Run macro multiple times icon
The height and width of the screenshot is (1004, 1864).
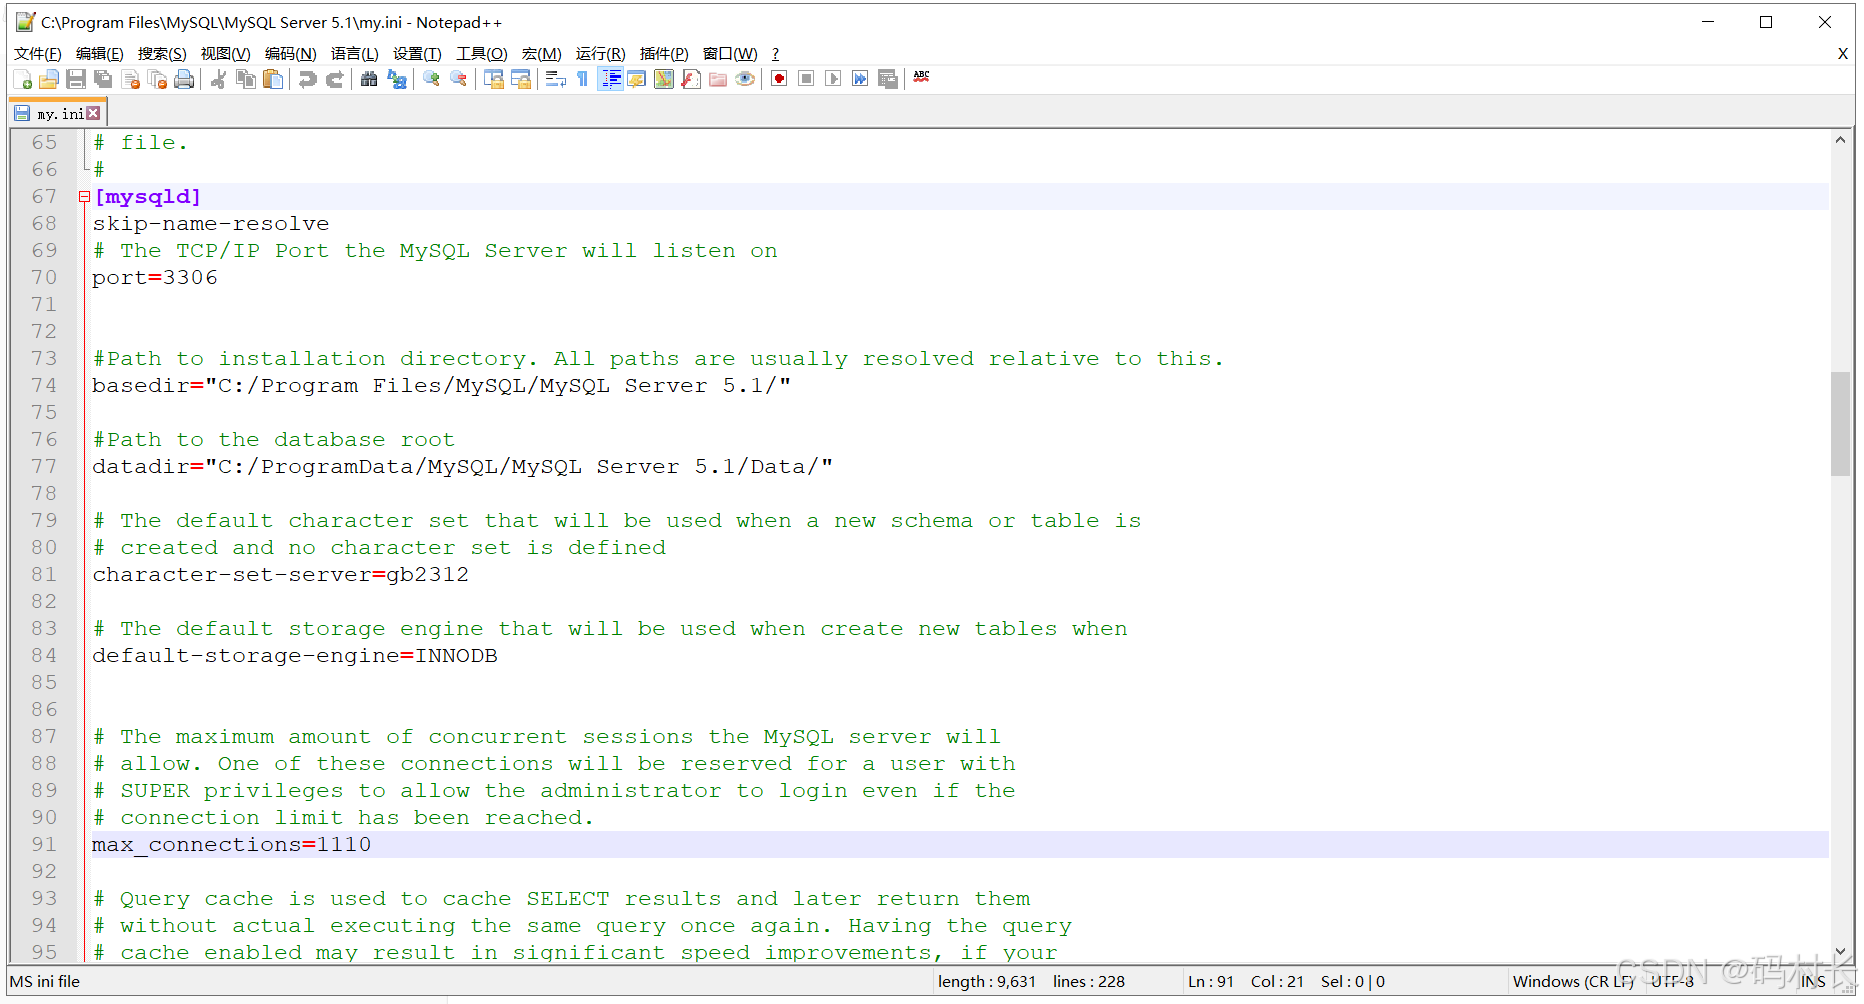(x=860, y=79)
